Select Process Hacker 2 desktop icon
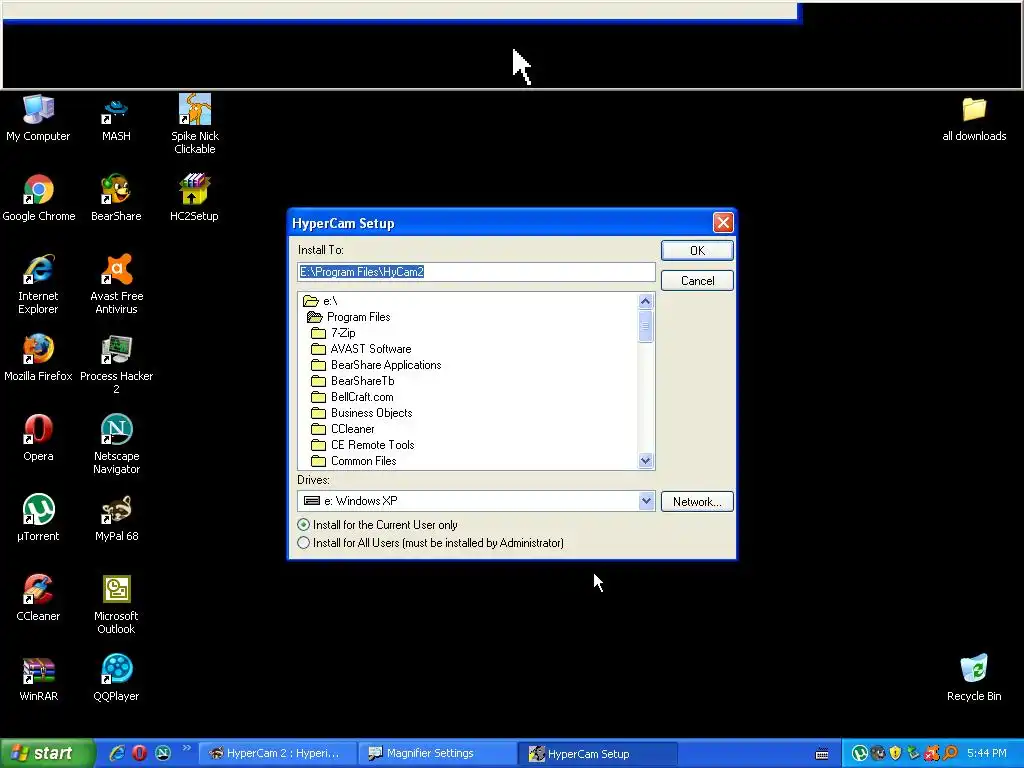 (116, 364)
